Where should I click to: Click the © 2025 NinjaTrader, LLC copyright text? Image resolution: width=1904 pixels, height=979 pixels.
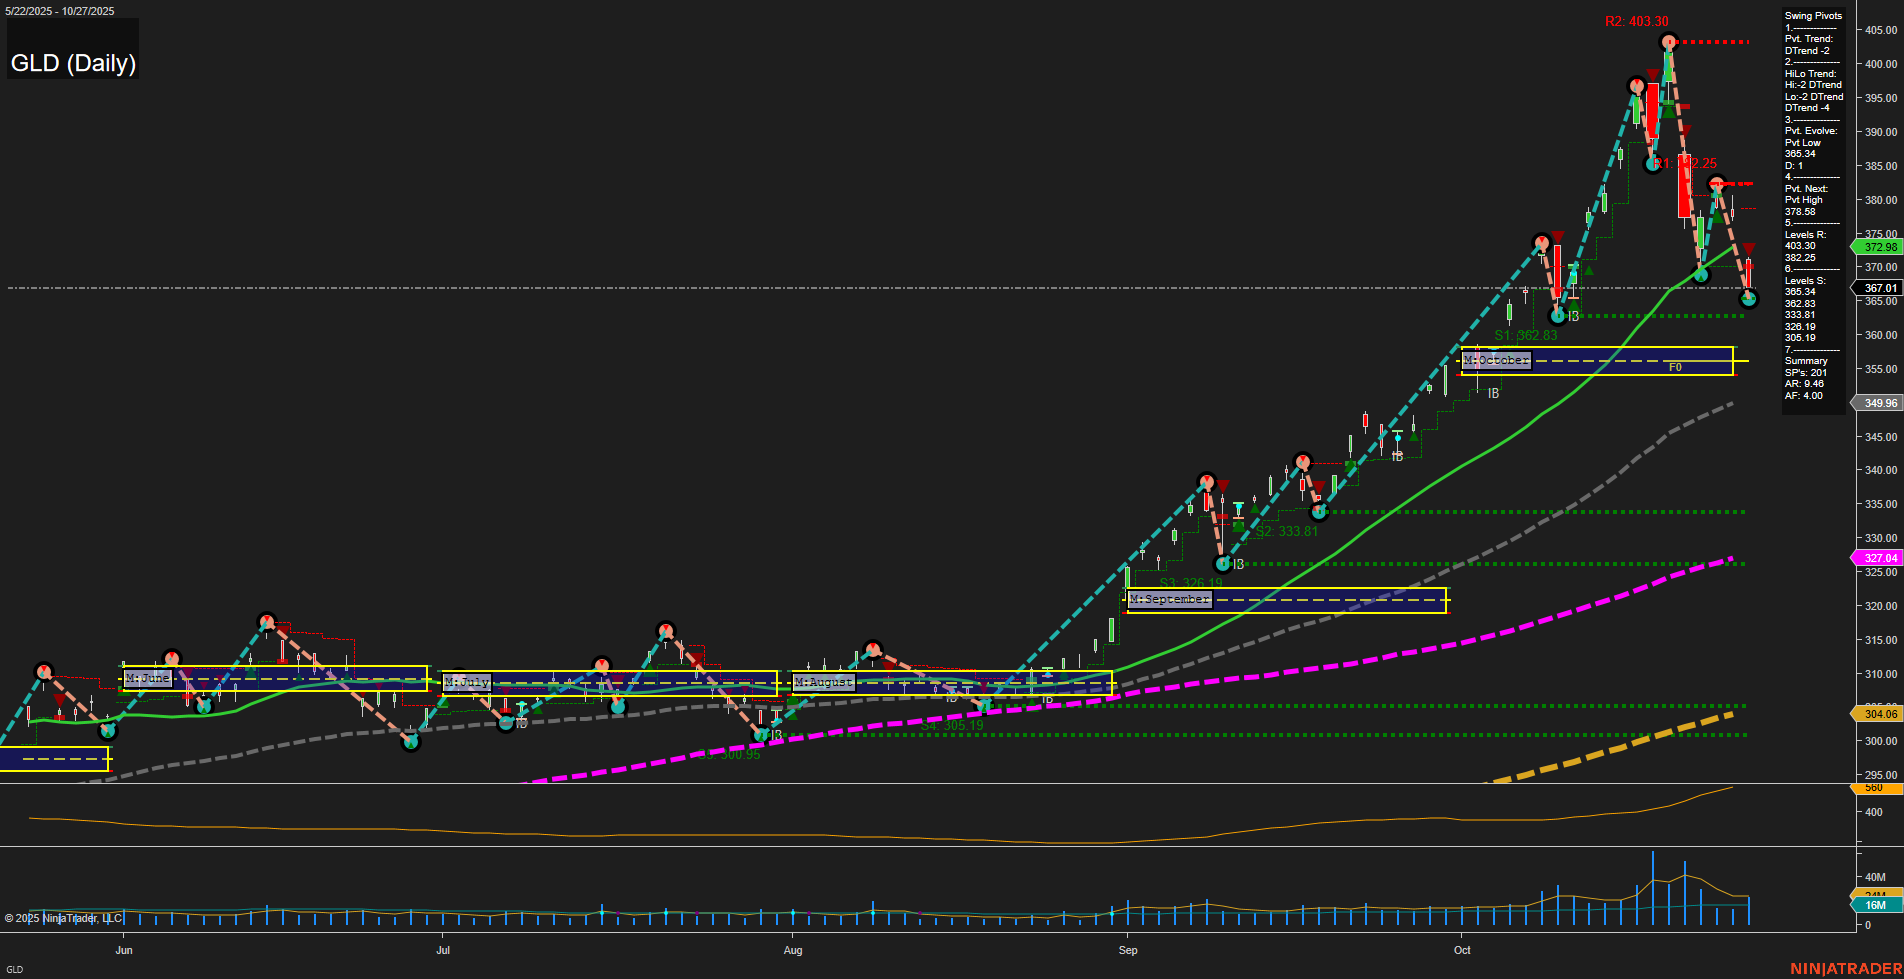click(65, 917)
